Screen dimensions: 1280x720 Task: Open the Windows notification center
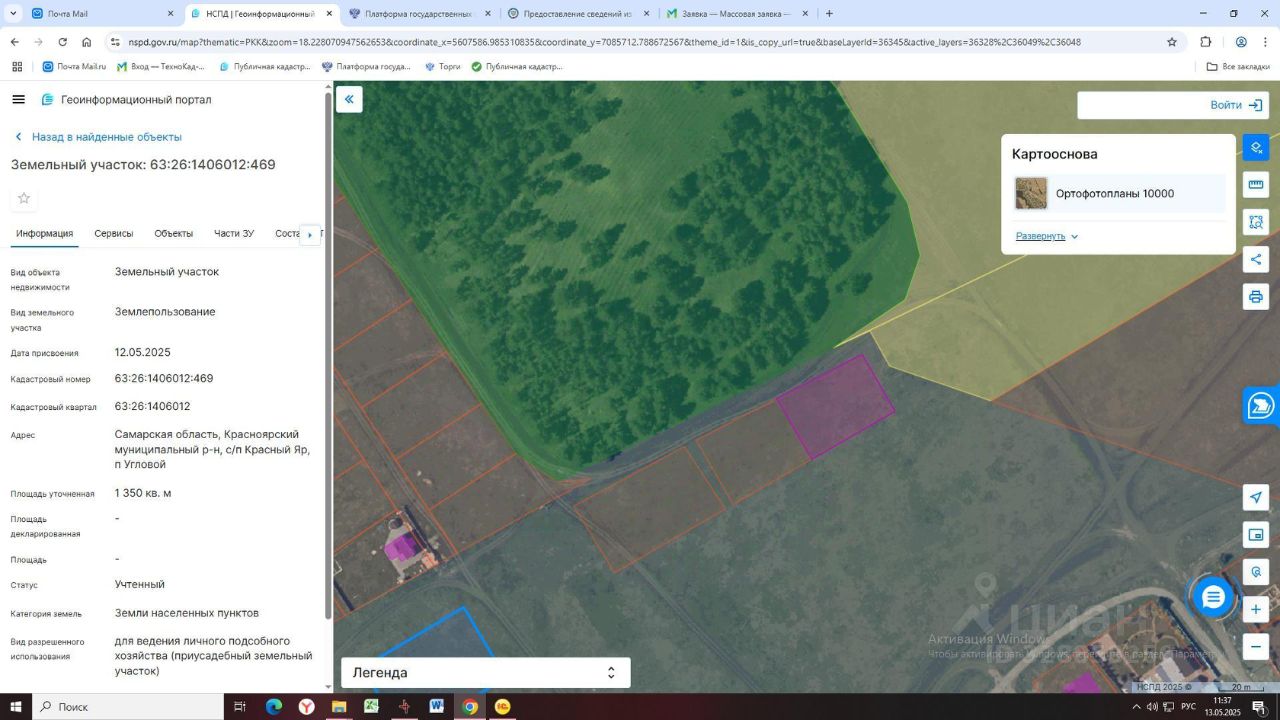[1259, 707]
